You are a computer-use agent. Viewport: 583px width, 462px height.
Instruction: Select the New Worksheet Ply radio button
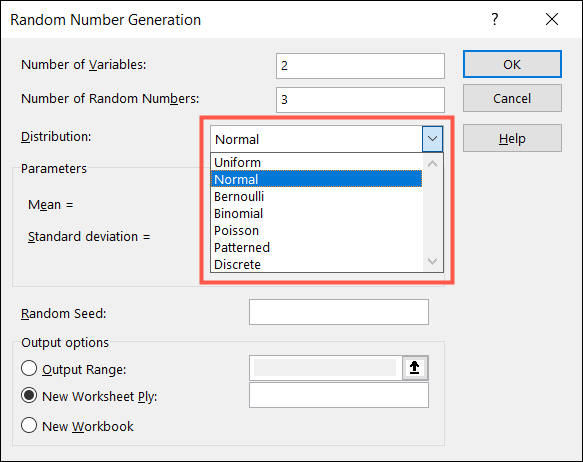click(x=29, y=395)
